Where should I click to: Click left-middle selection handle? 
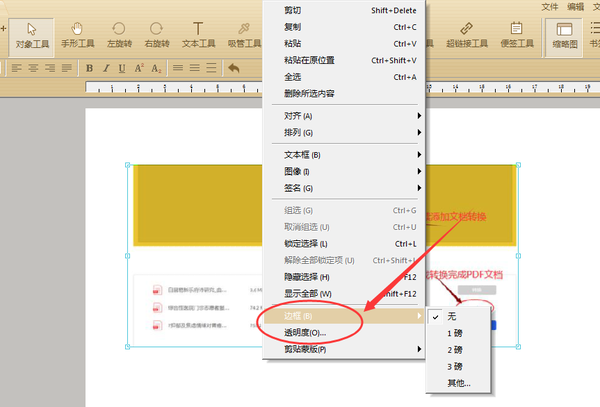(128, 256)
